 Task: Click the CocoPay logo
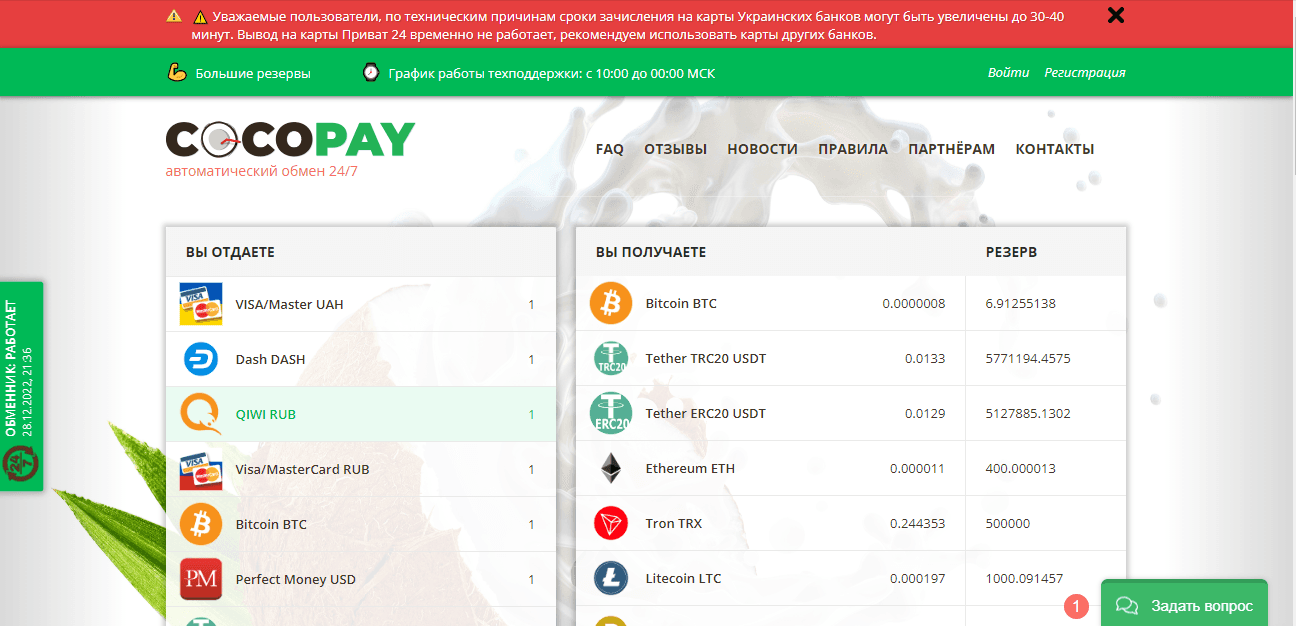pyautogui.click(x=290, y=141)
